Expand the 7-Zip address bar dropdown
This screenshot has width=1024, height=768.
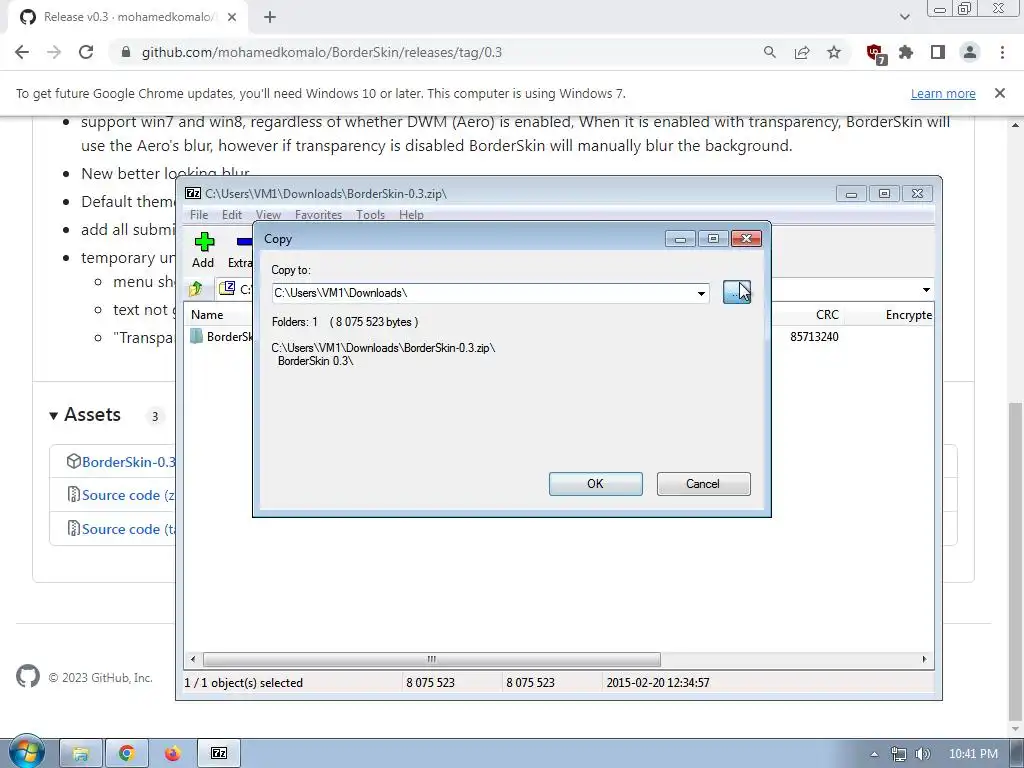click(x=926, y=289)
